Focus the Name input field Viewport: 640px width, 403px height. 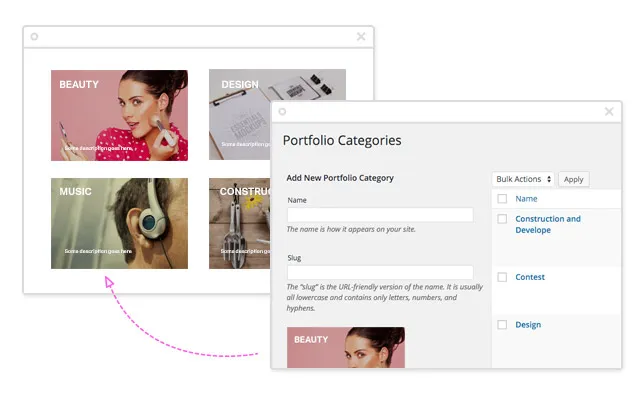[380, 215]
